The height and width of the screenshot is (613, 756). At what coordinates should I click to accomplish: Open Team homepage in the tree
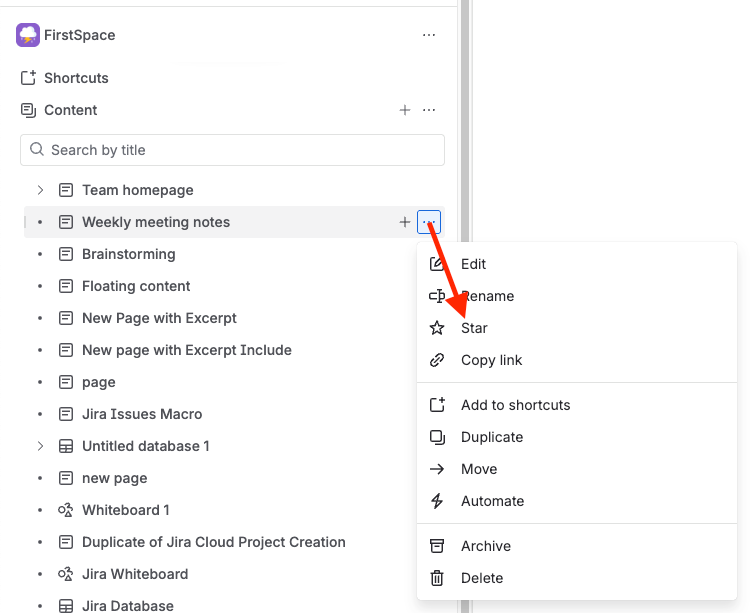click(137, 190)
